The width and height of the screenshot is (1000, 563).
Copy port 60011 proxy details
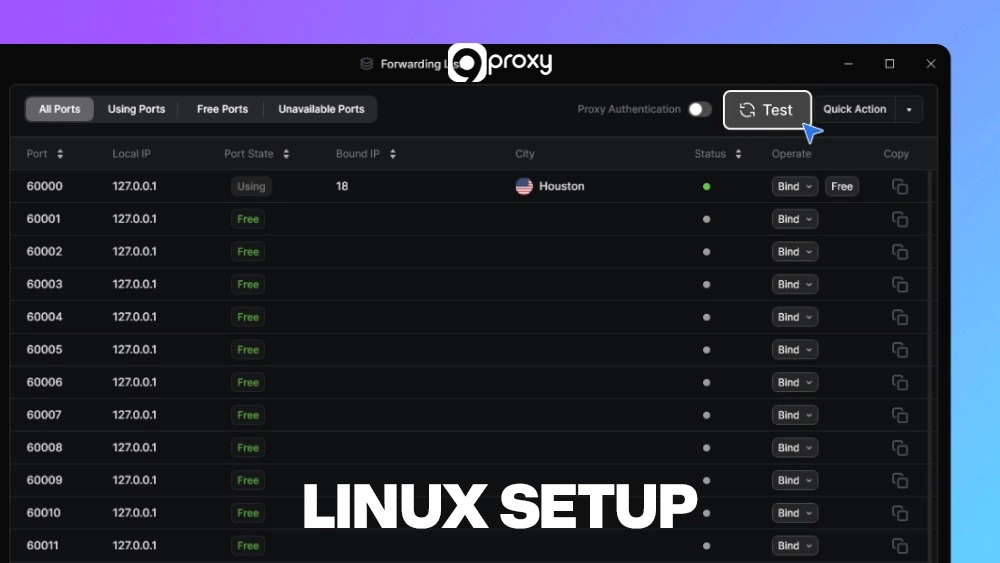click(x=900, y=546)
